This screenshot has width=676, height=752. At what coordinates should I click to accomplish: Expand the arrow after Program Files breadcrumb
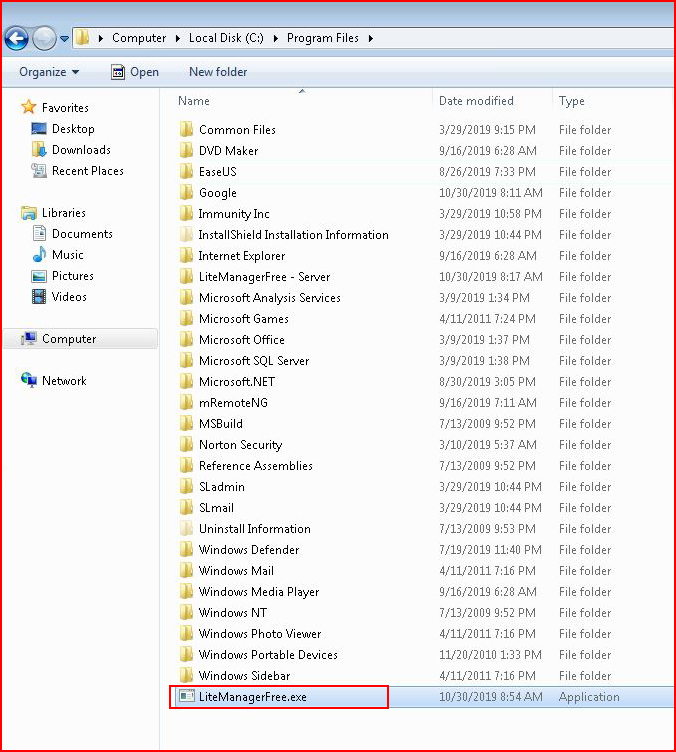click(x=371, y=38)
